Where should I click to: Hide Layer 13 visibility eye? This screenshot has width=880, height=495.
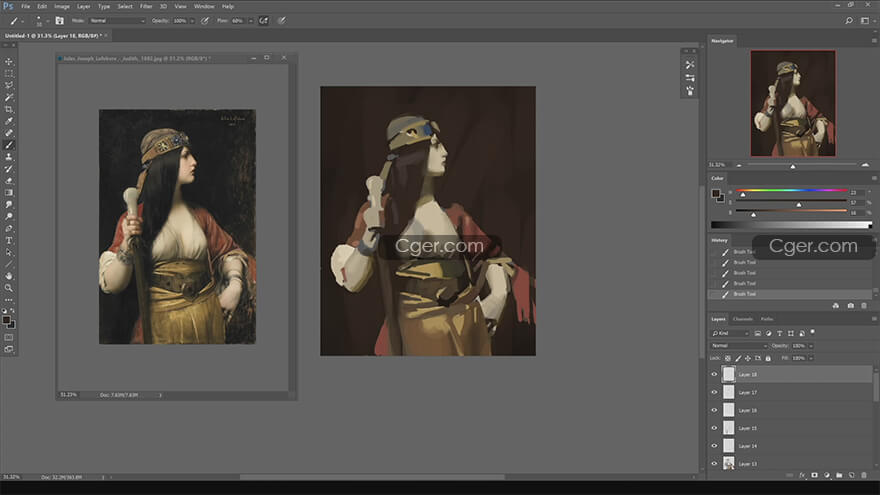coord(714,464)
